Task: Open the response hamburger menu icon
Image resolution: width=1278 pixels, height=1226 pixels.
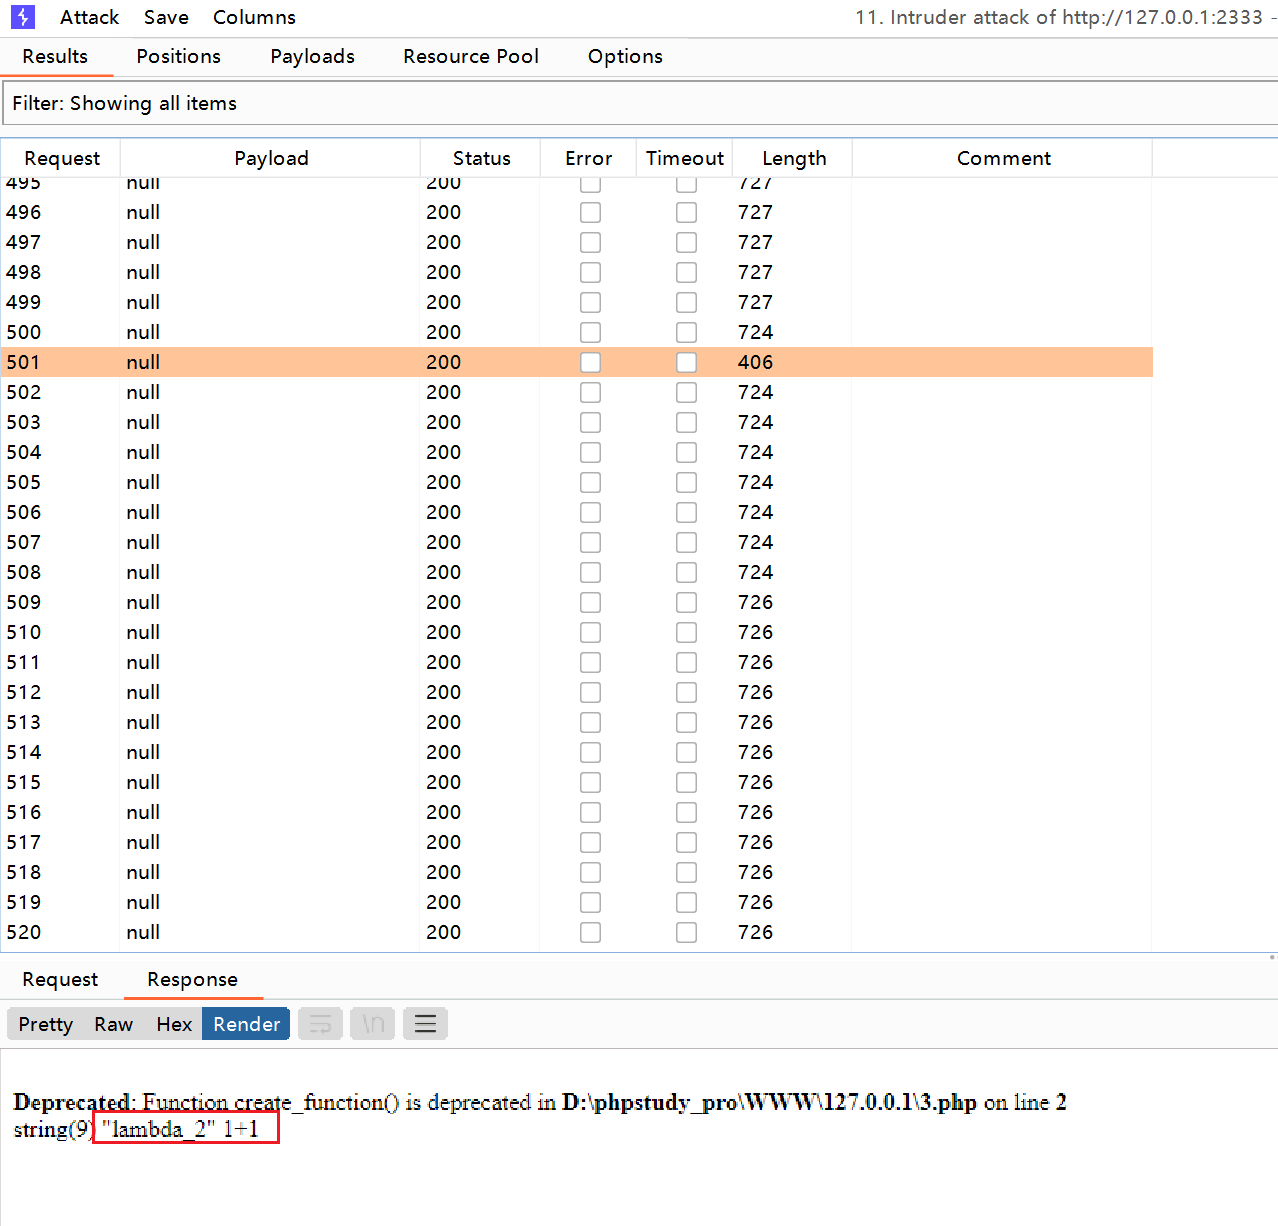Action: coord(425,1024)
